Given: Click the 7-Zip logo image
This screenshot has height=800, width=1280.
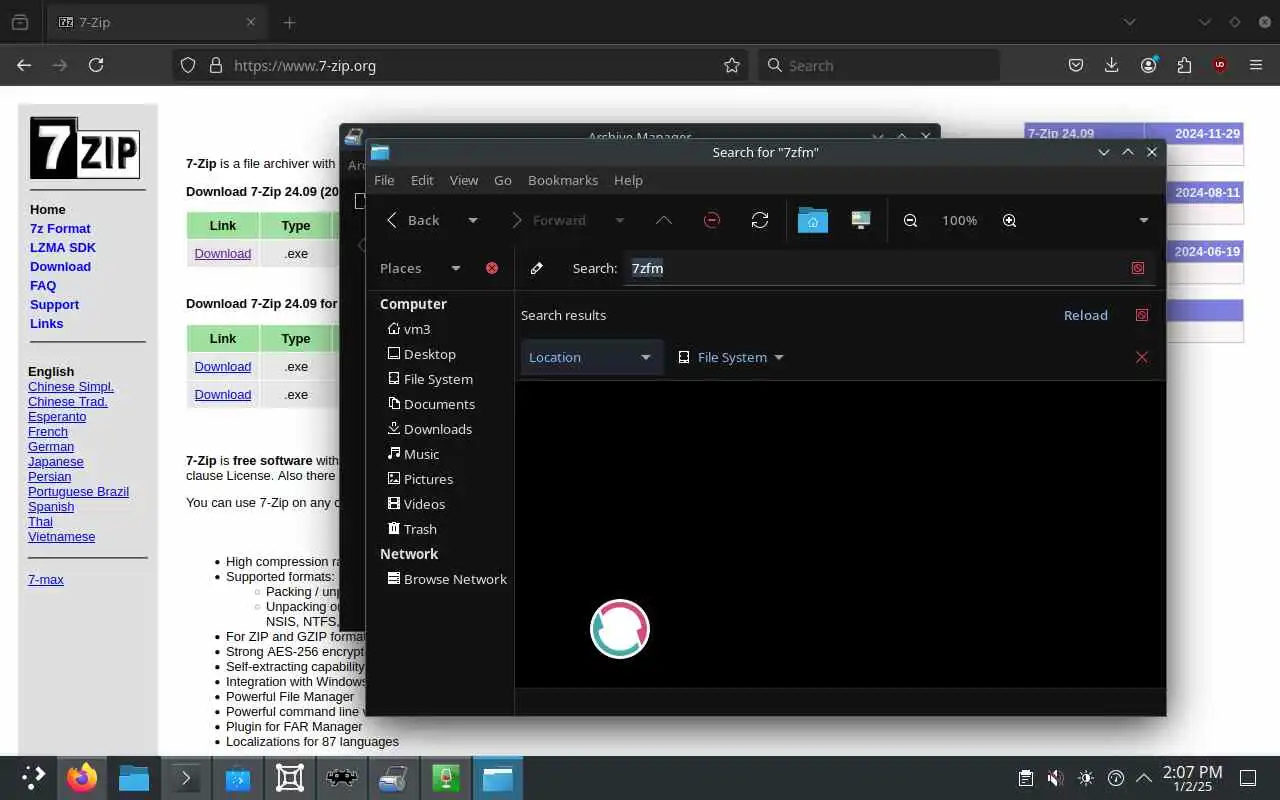Looking at the screenshot, I should tap(85, 148).
